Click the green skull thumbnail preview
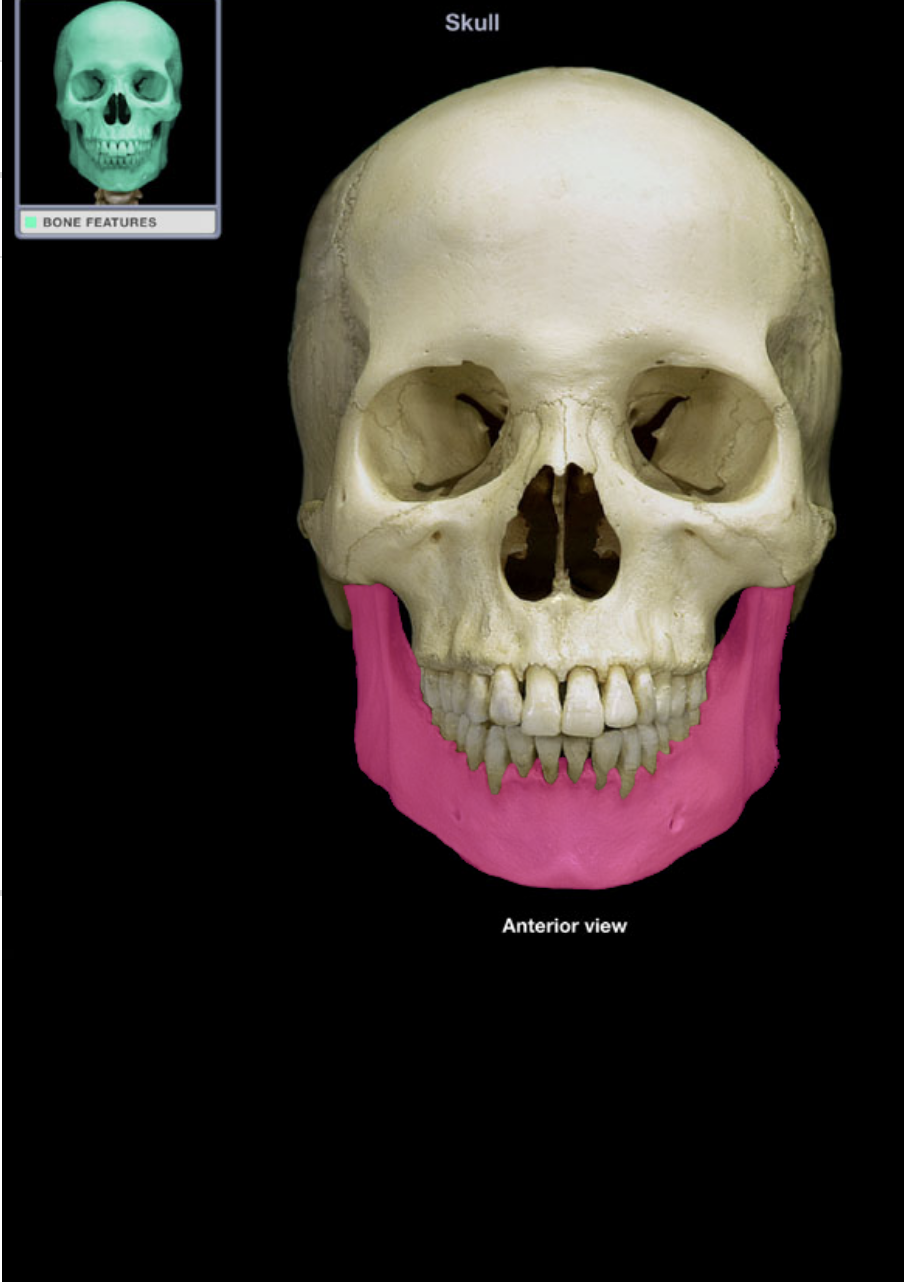904x1282 pixels. pos(117,98)
